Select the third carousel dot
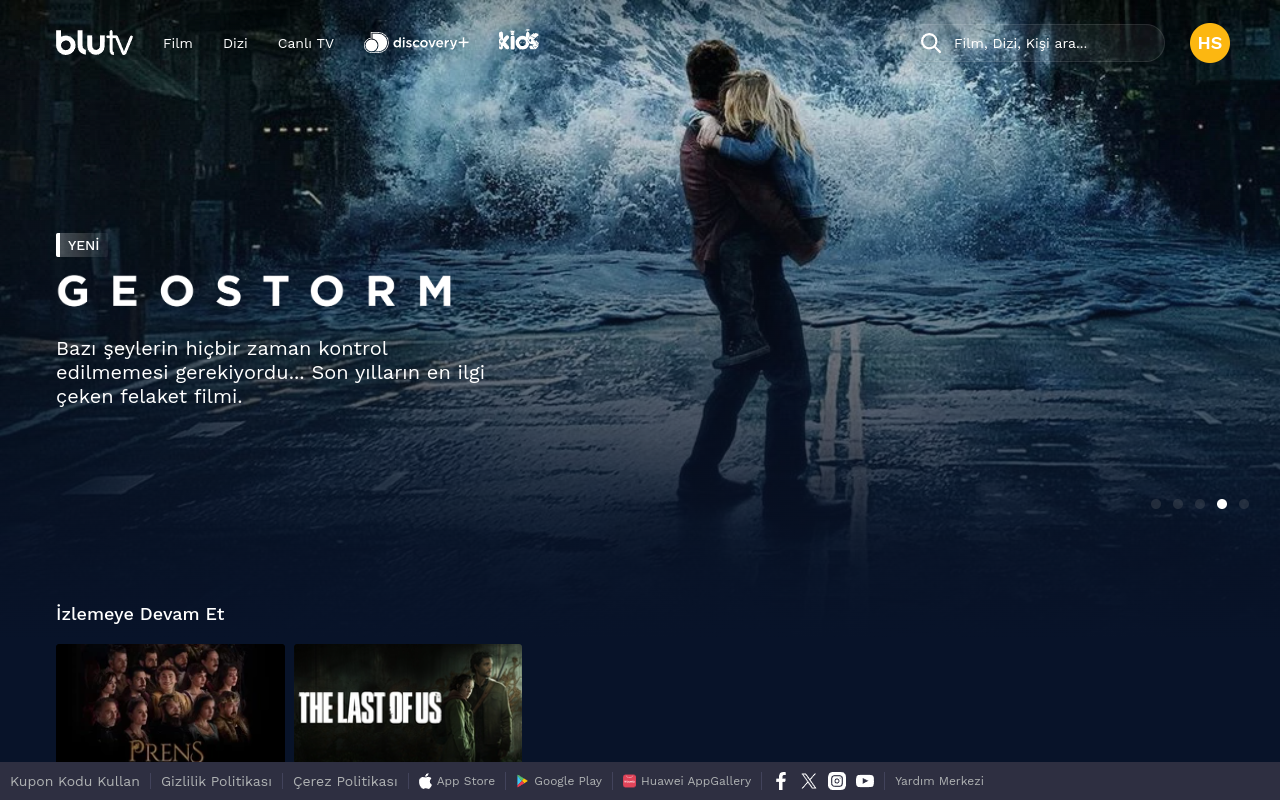Viewport: 1280px width, 800px height. pos(1200,504)
